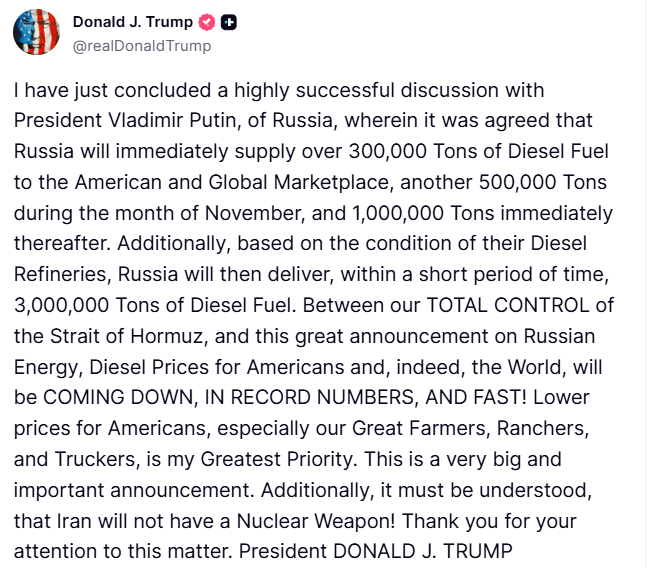Click the word 'November' in the post

coord(254,213)
